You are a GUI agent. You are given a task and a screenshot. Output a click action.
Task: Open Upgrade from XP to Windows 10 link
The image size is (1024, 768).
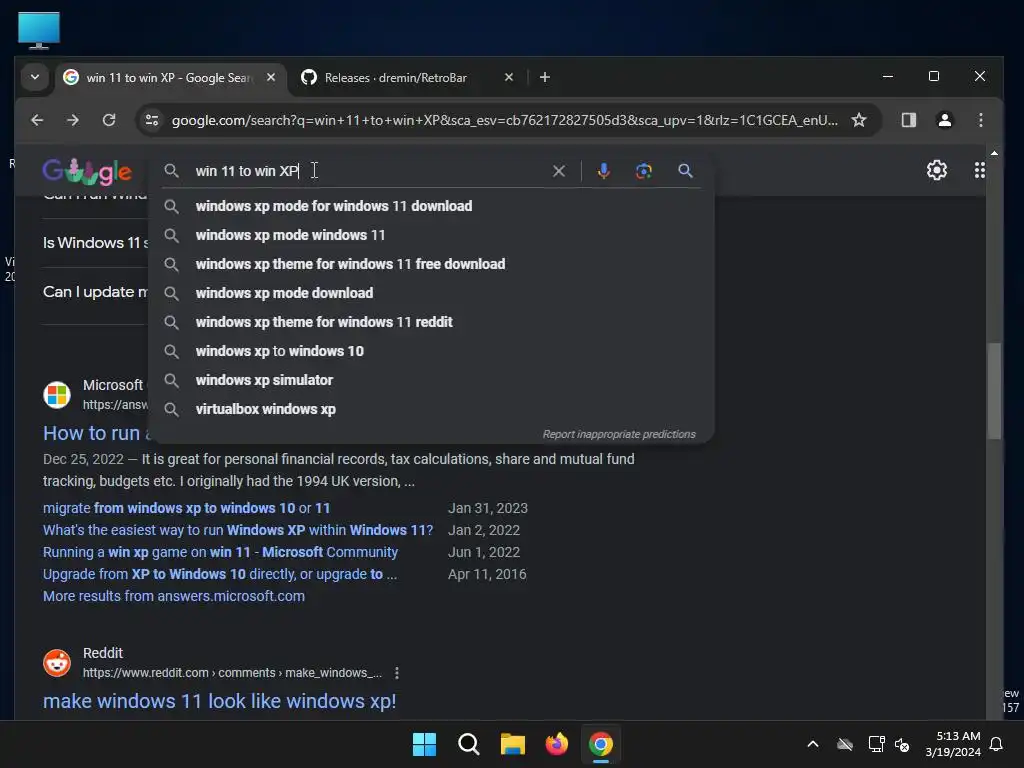(219, 574)
